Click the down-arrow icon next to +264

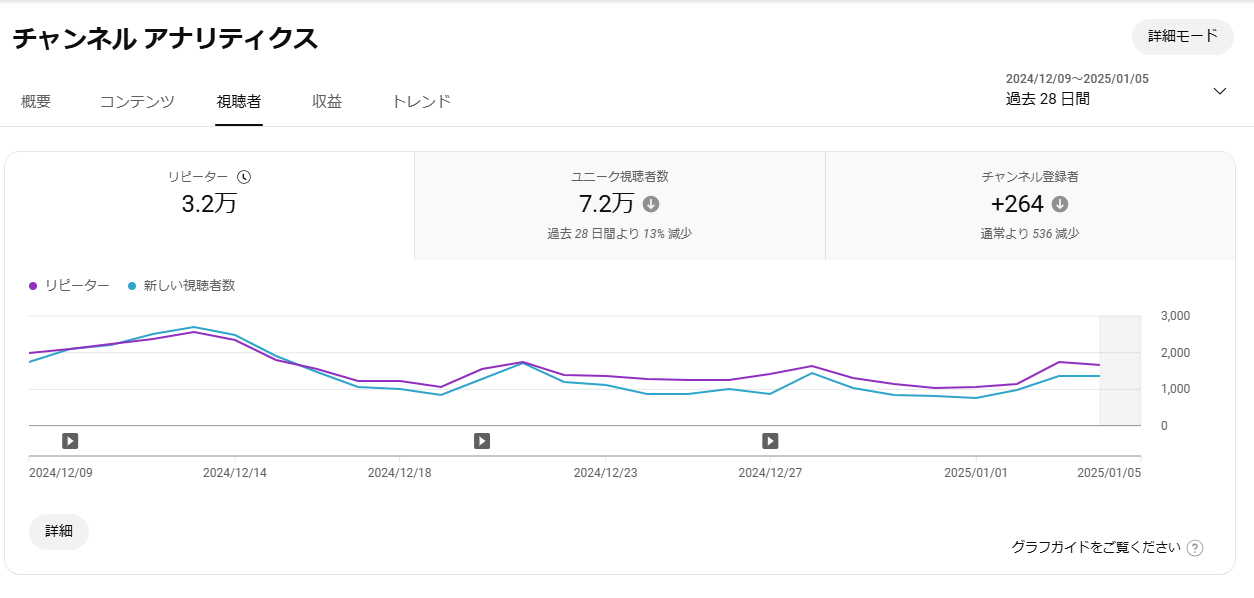pos(1060,204)
